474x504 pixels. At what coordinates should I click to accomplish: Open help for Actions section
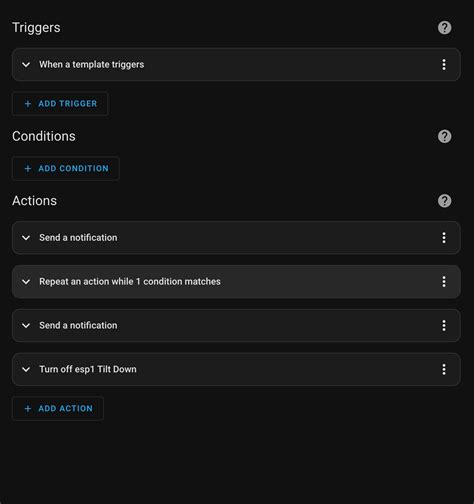tap(444, 201)
